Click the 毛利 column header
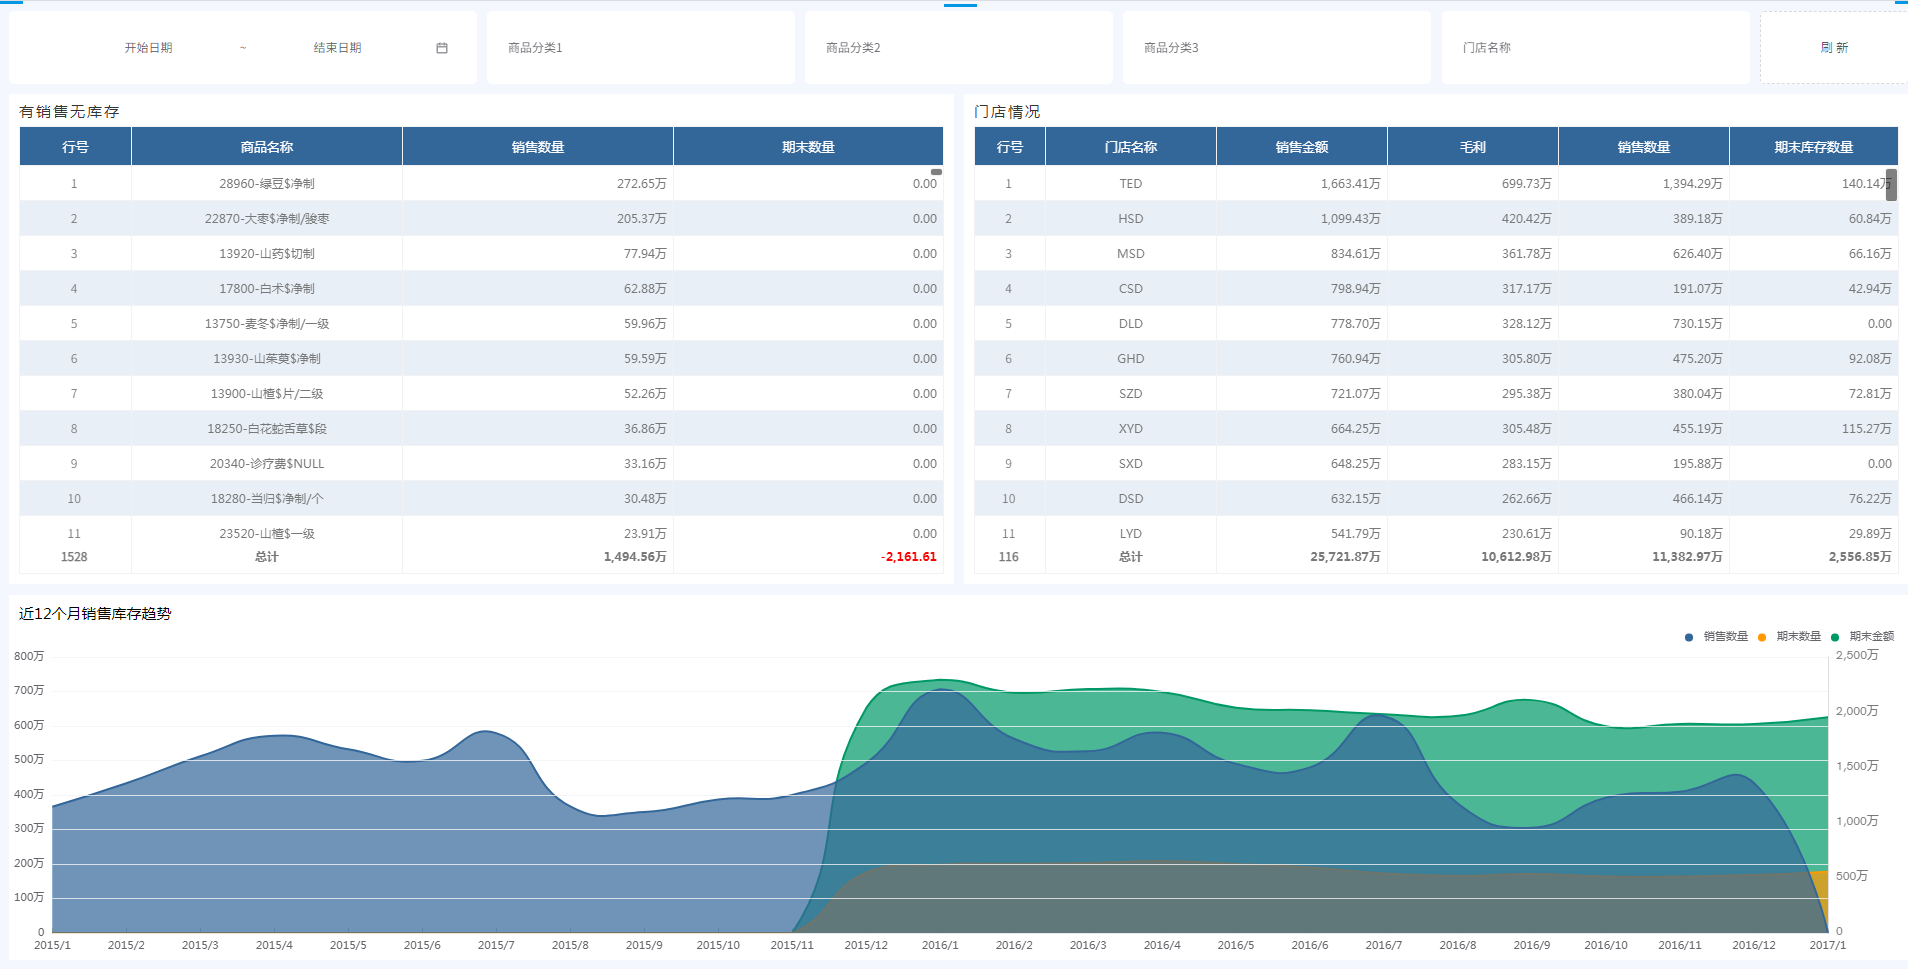 pos(1472,147)
